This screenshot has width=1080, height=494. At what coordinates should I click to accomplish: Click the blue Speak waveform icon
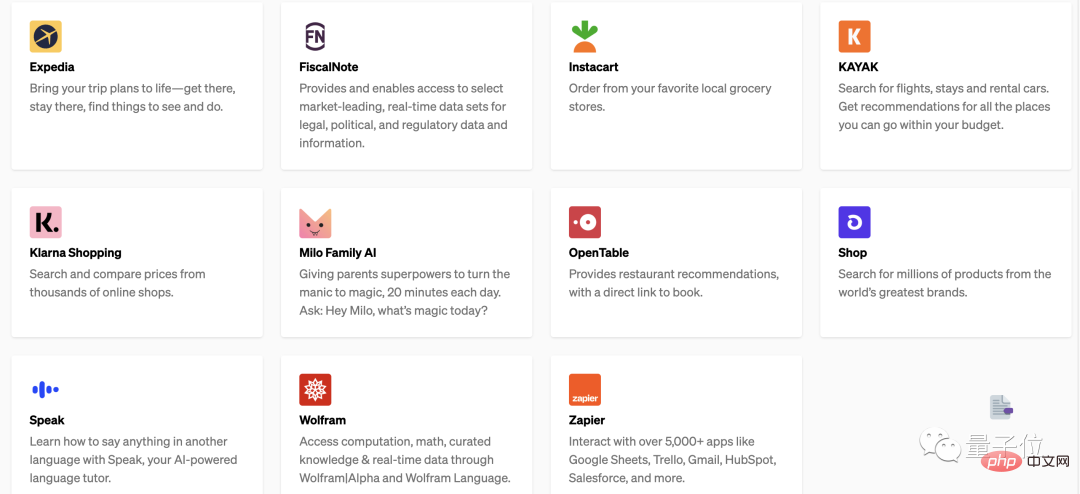(x=45, y=389)
